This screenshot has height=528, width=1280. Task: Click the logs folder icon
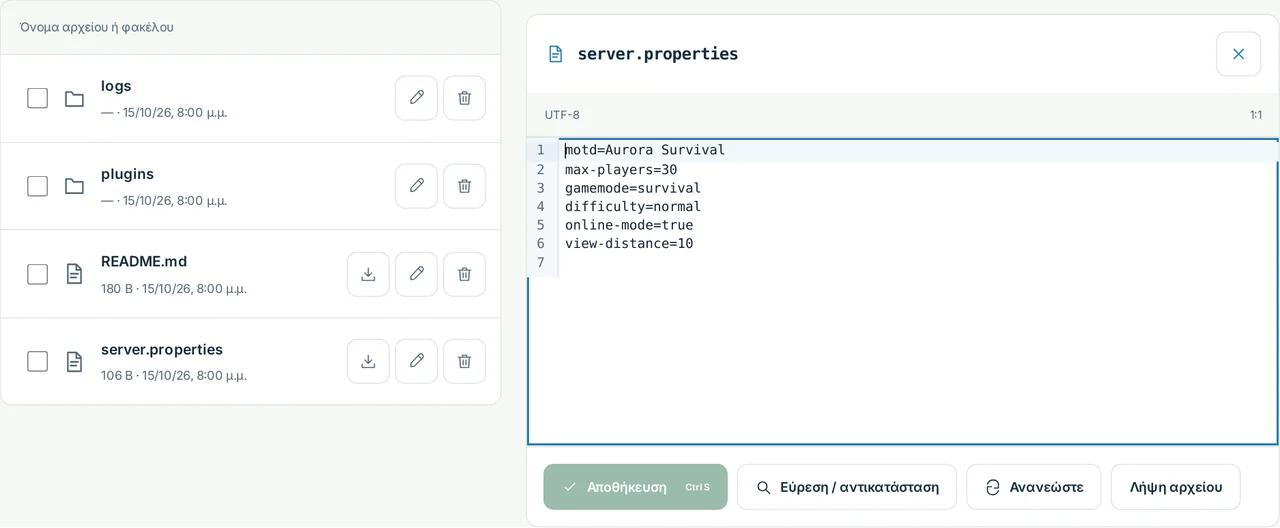74,99
